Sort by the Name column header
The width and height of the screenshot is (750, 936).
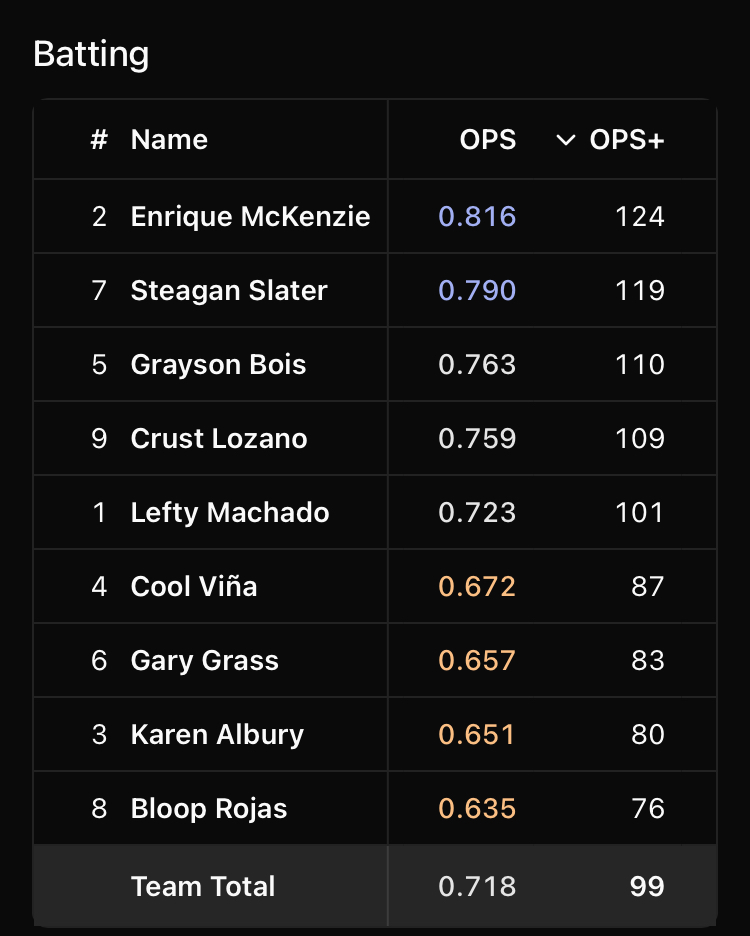(169, 140)
